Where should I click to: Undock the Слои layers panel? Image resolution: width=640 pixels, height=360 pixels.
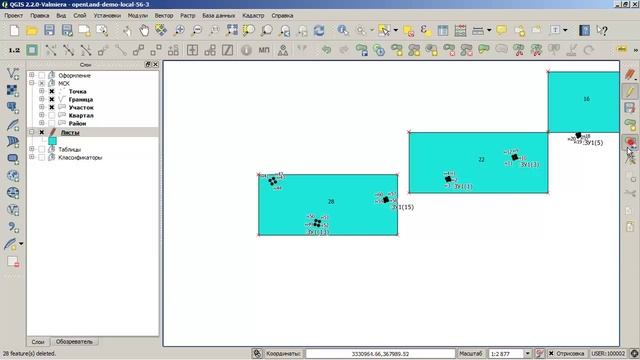pos(148,64)
